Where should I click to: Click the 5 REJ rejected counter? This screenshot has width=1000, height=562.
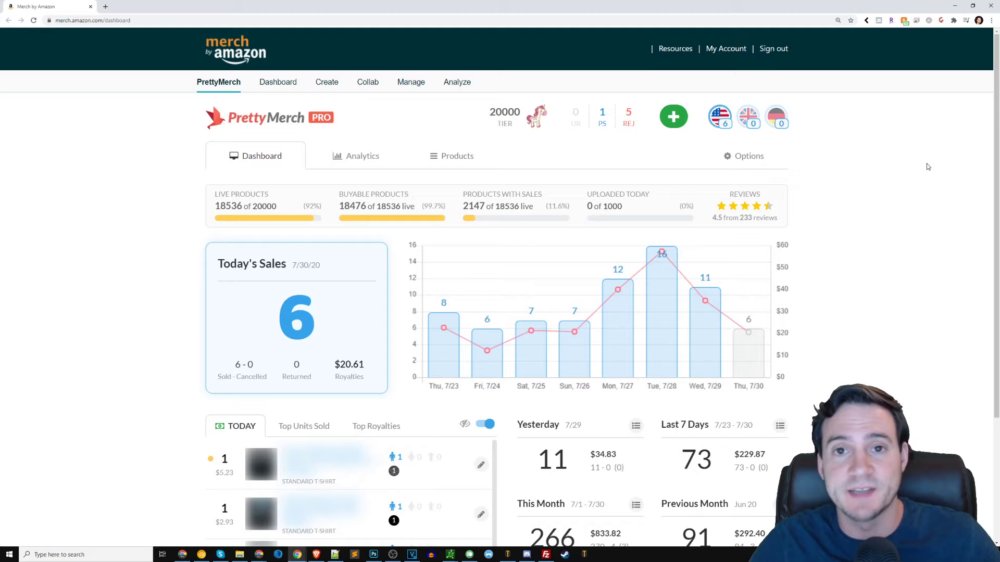click(x=628, y=117)
